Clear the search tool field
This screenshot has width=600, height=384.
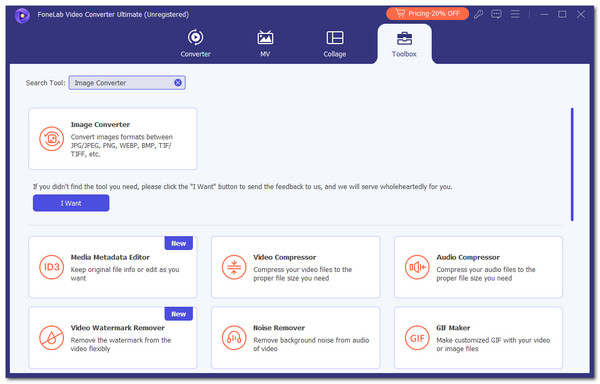pyautogui.click(x=178, y=83)
